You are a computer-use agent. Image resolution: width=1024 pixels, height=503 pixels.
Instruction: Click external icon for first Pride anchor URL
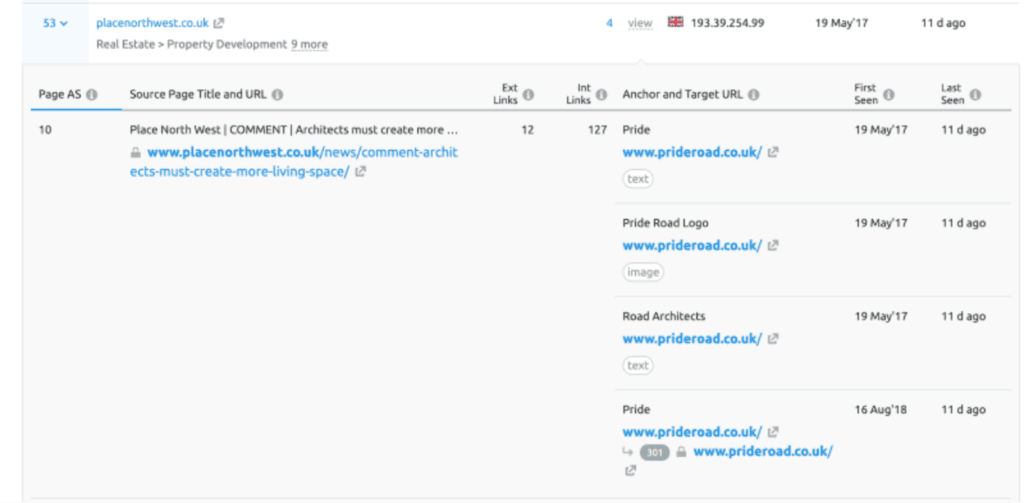[x=773, y=152]
